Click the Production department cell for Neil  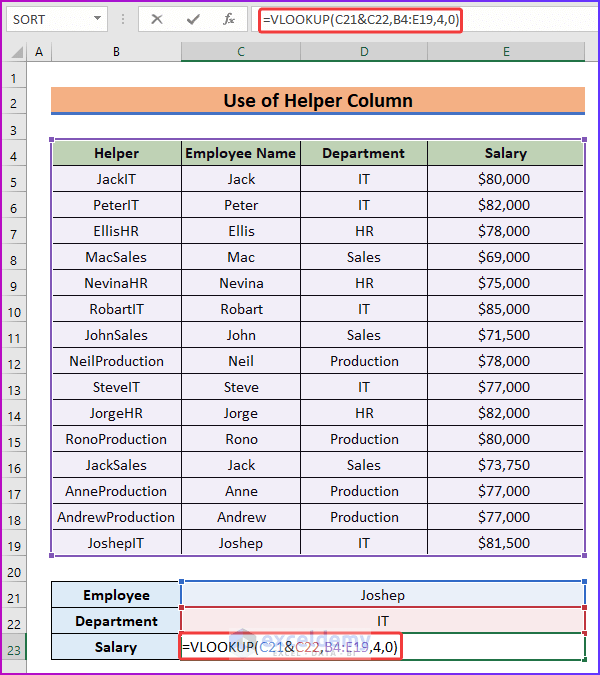click(x=364, y=361)
